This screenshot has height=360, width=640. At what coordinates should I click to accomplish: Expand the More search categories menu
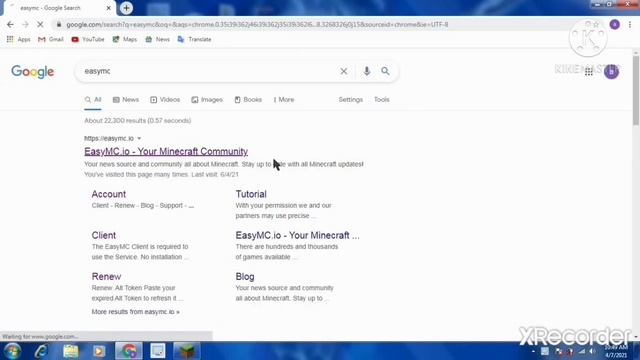tap(284, 100)
